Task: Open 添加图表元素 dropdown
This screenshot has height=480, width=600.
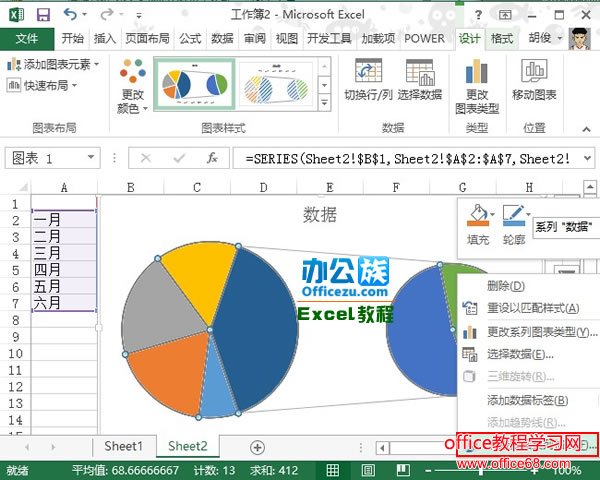Action: (53, 64)
